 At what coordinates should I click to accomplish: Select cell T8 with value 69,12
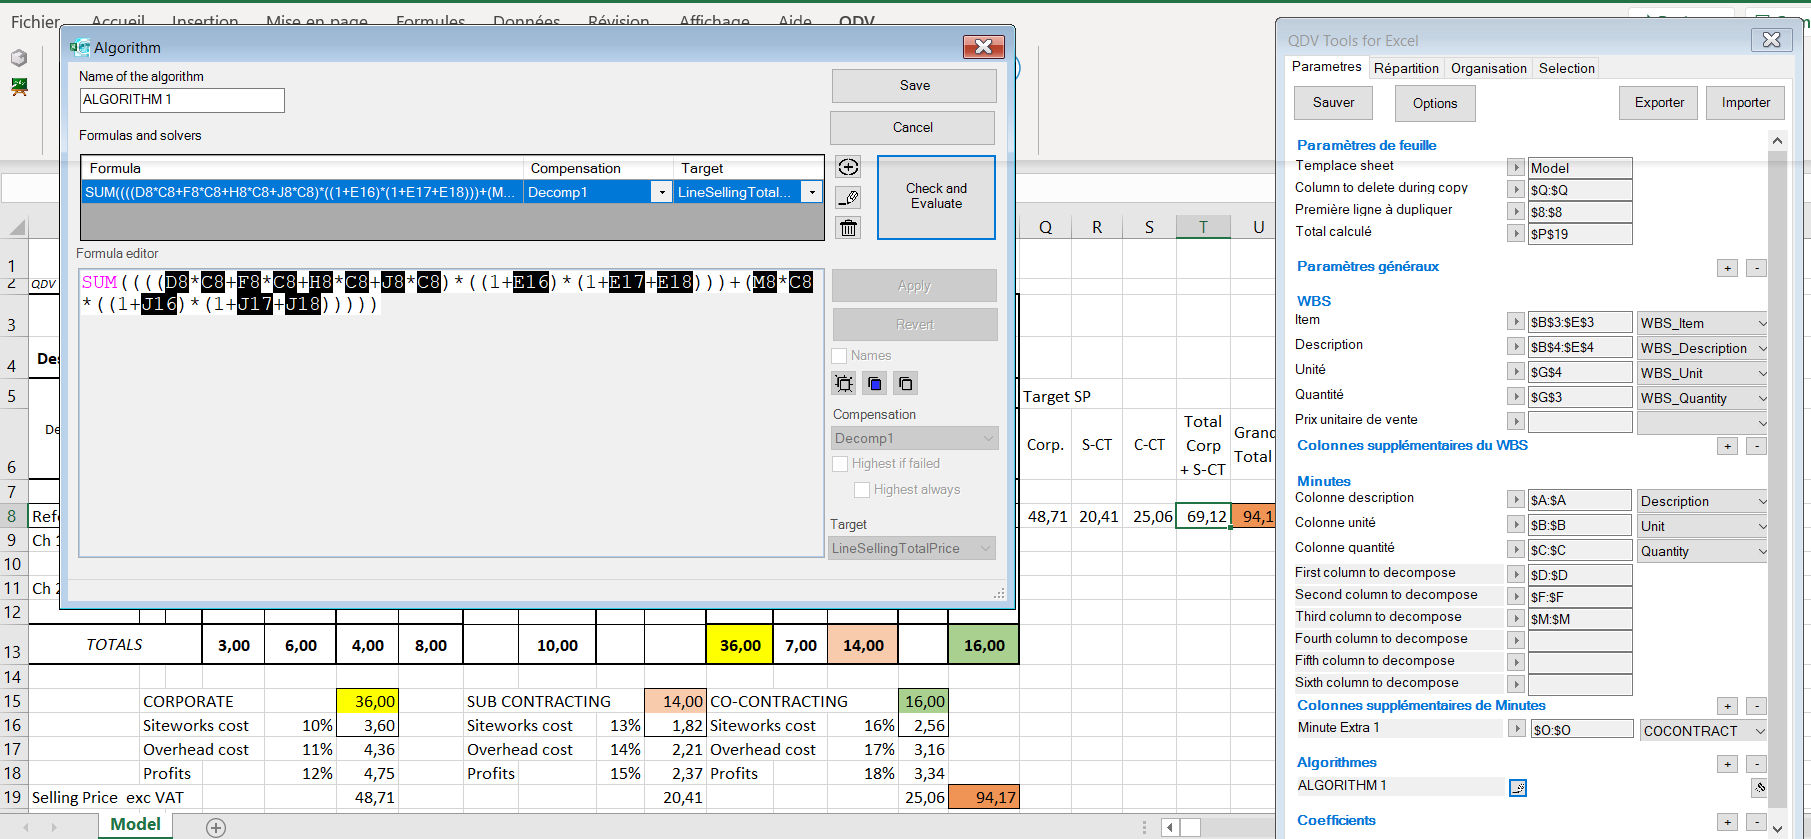coord(1203,516)
